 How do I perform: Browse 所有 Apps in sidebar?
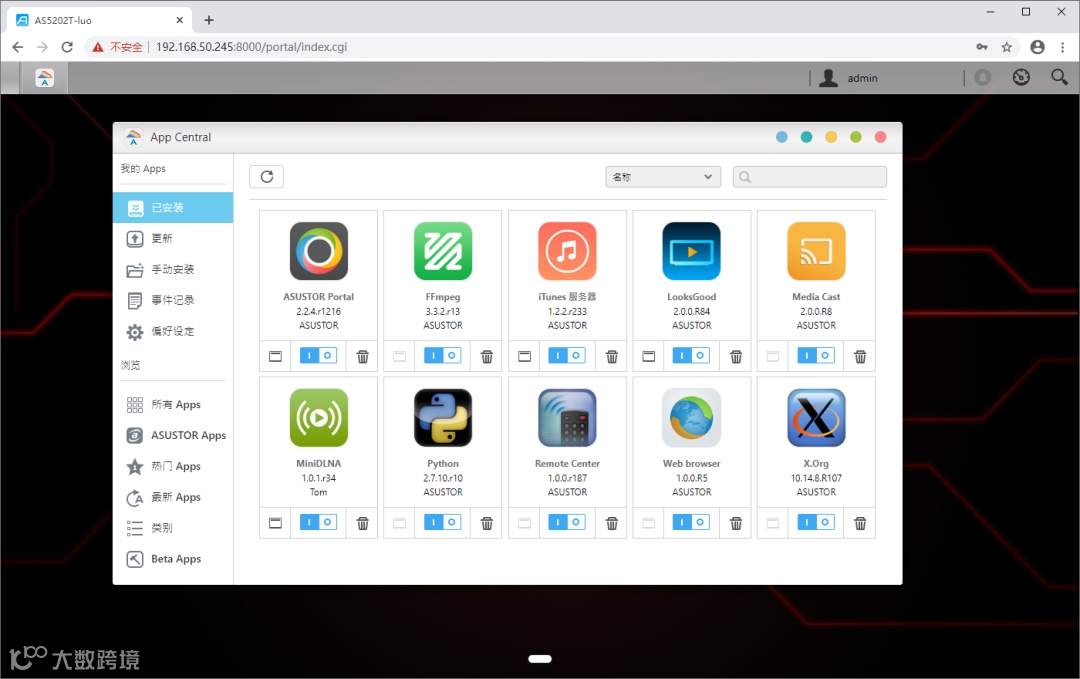click(173, 404)
